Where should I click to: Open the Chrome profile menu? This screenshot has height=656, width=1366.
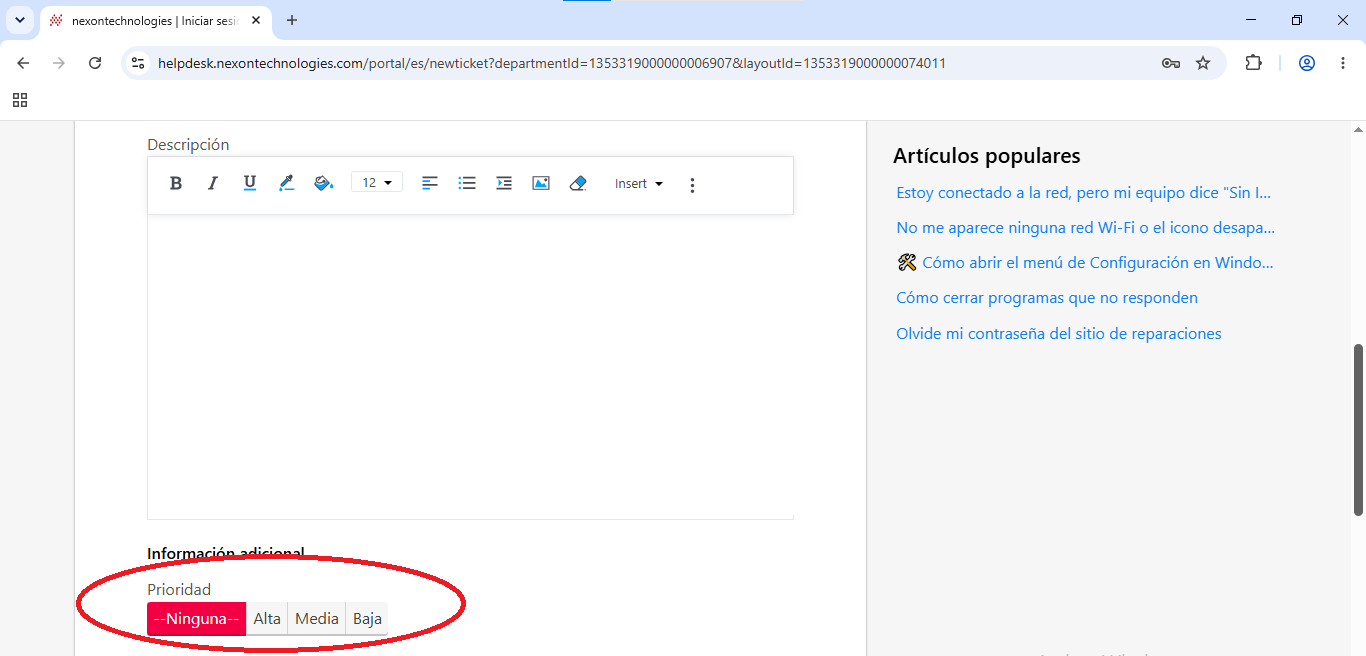(x=1307, y=63)
